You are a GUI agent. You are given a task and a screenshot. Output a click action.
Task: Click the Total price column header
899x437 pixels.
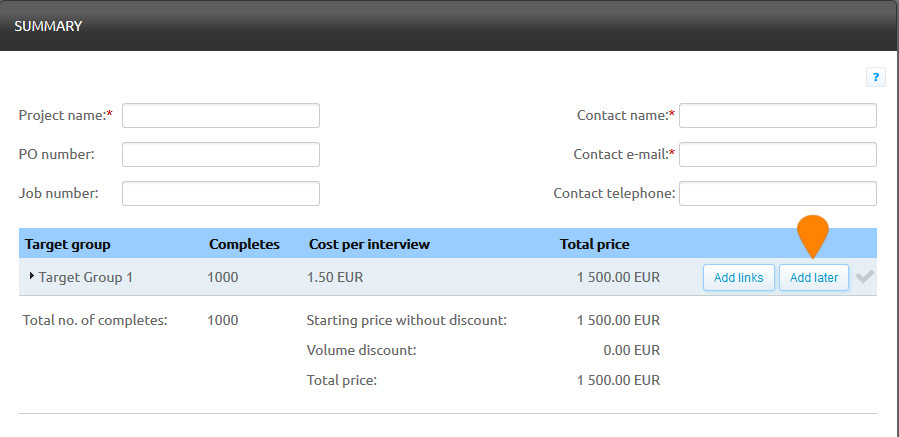click(594, 244)
